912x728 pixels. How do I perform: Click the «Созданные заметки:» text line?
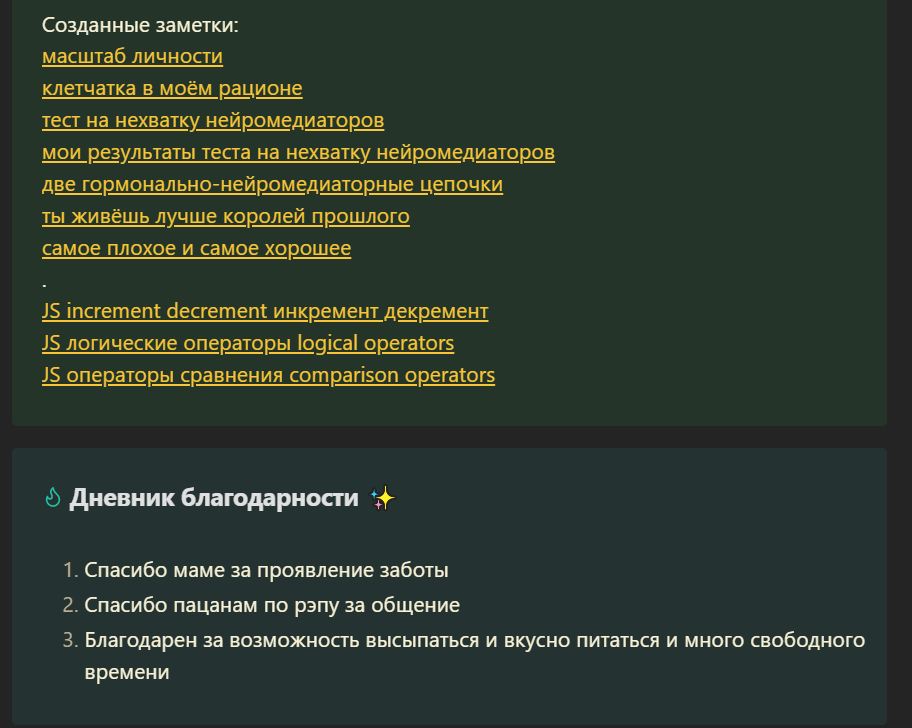pos(140,25)
